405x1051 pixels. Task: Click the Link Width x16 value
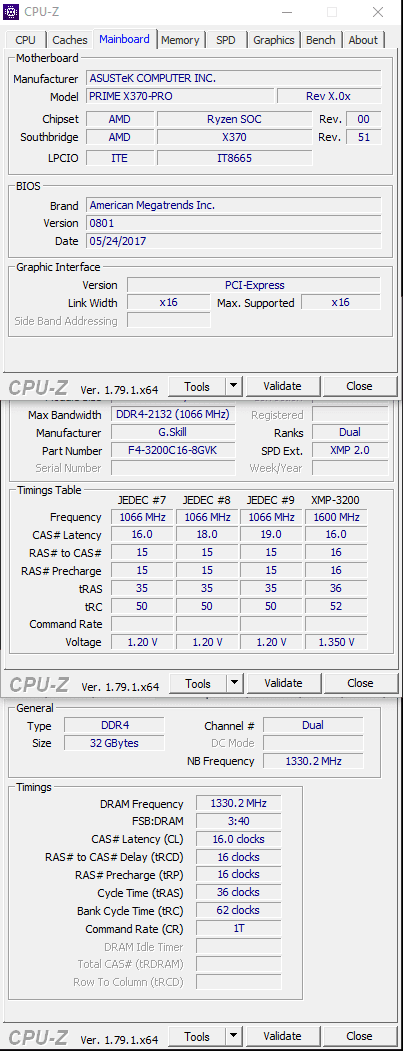tap(168, 302)
